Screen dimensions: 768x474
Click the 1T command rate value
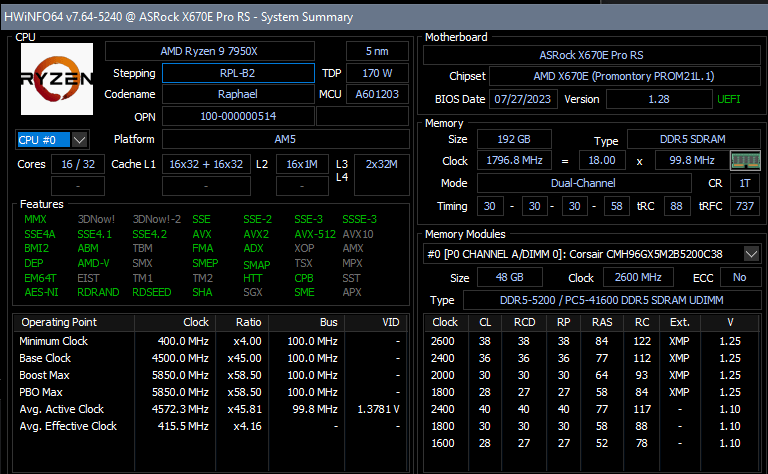point(745,183)
